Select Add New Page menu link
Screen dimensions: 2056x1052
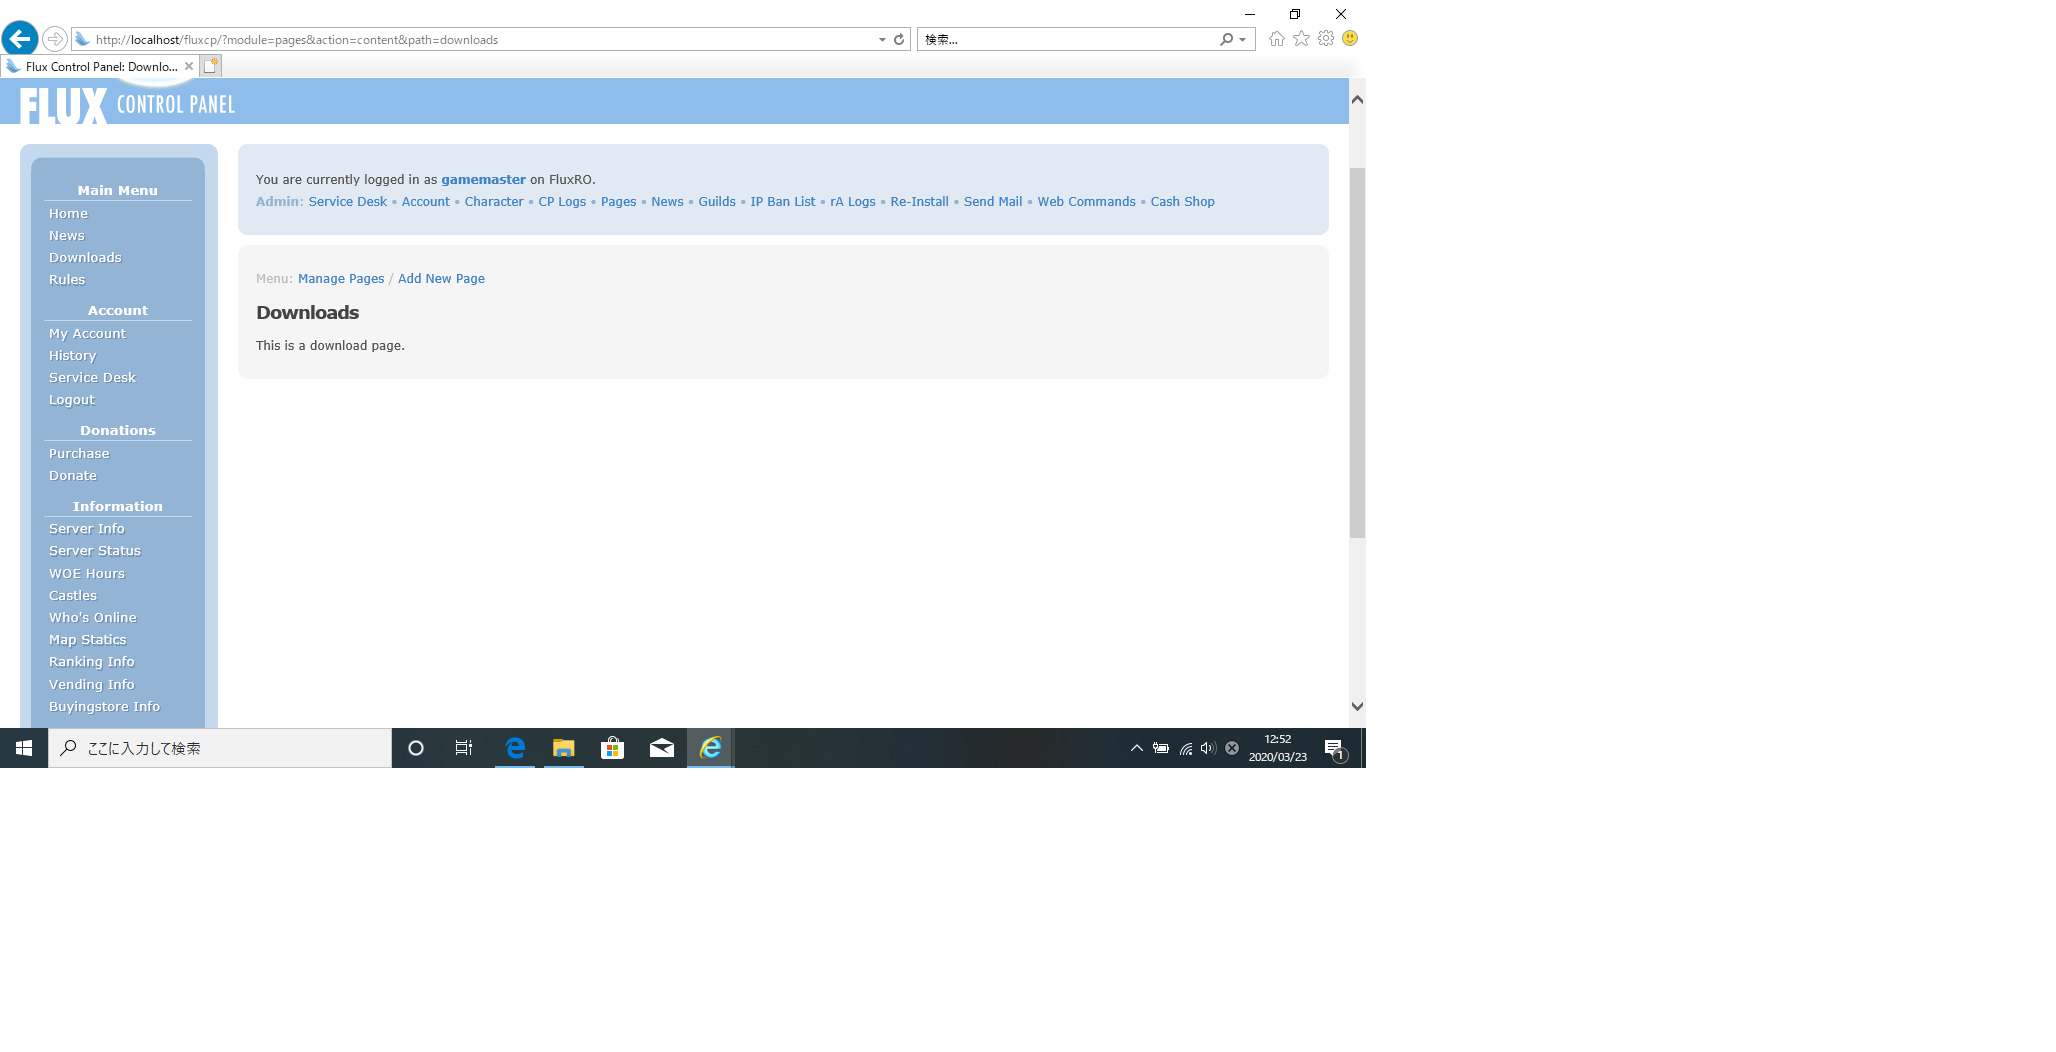pyautogui.click(x=441, y=279)
